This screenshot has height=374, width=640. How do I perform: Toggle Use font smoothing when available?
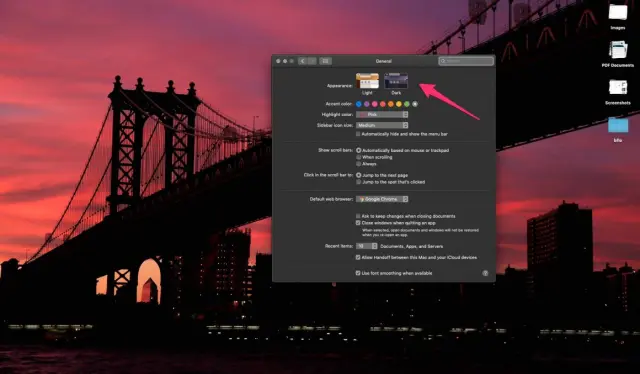[358, 273]
